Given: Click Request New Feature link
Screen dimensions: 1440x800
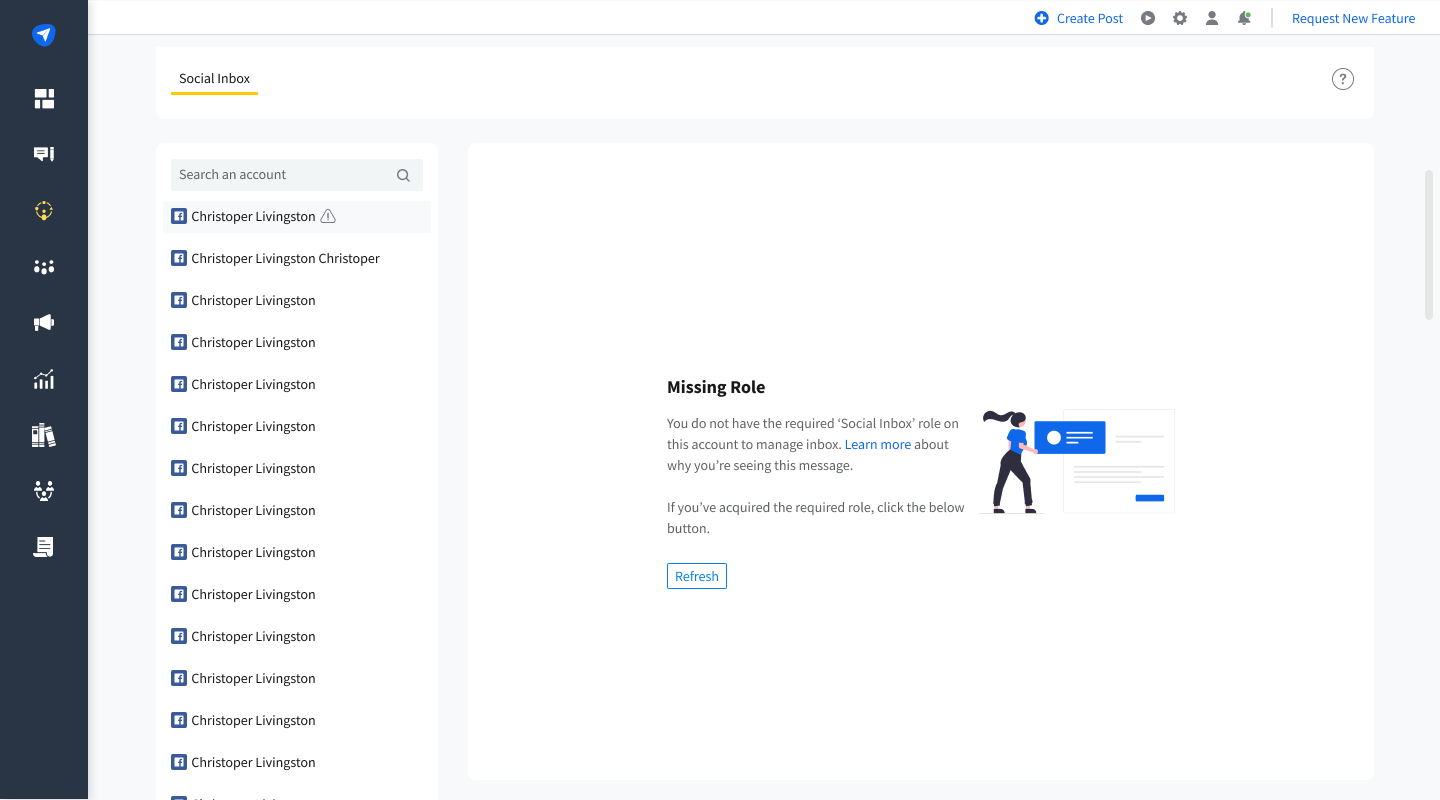Looking at the screenshot, I should pos(1353,18).
